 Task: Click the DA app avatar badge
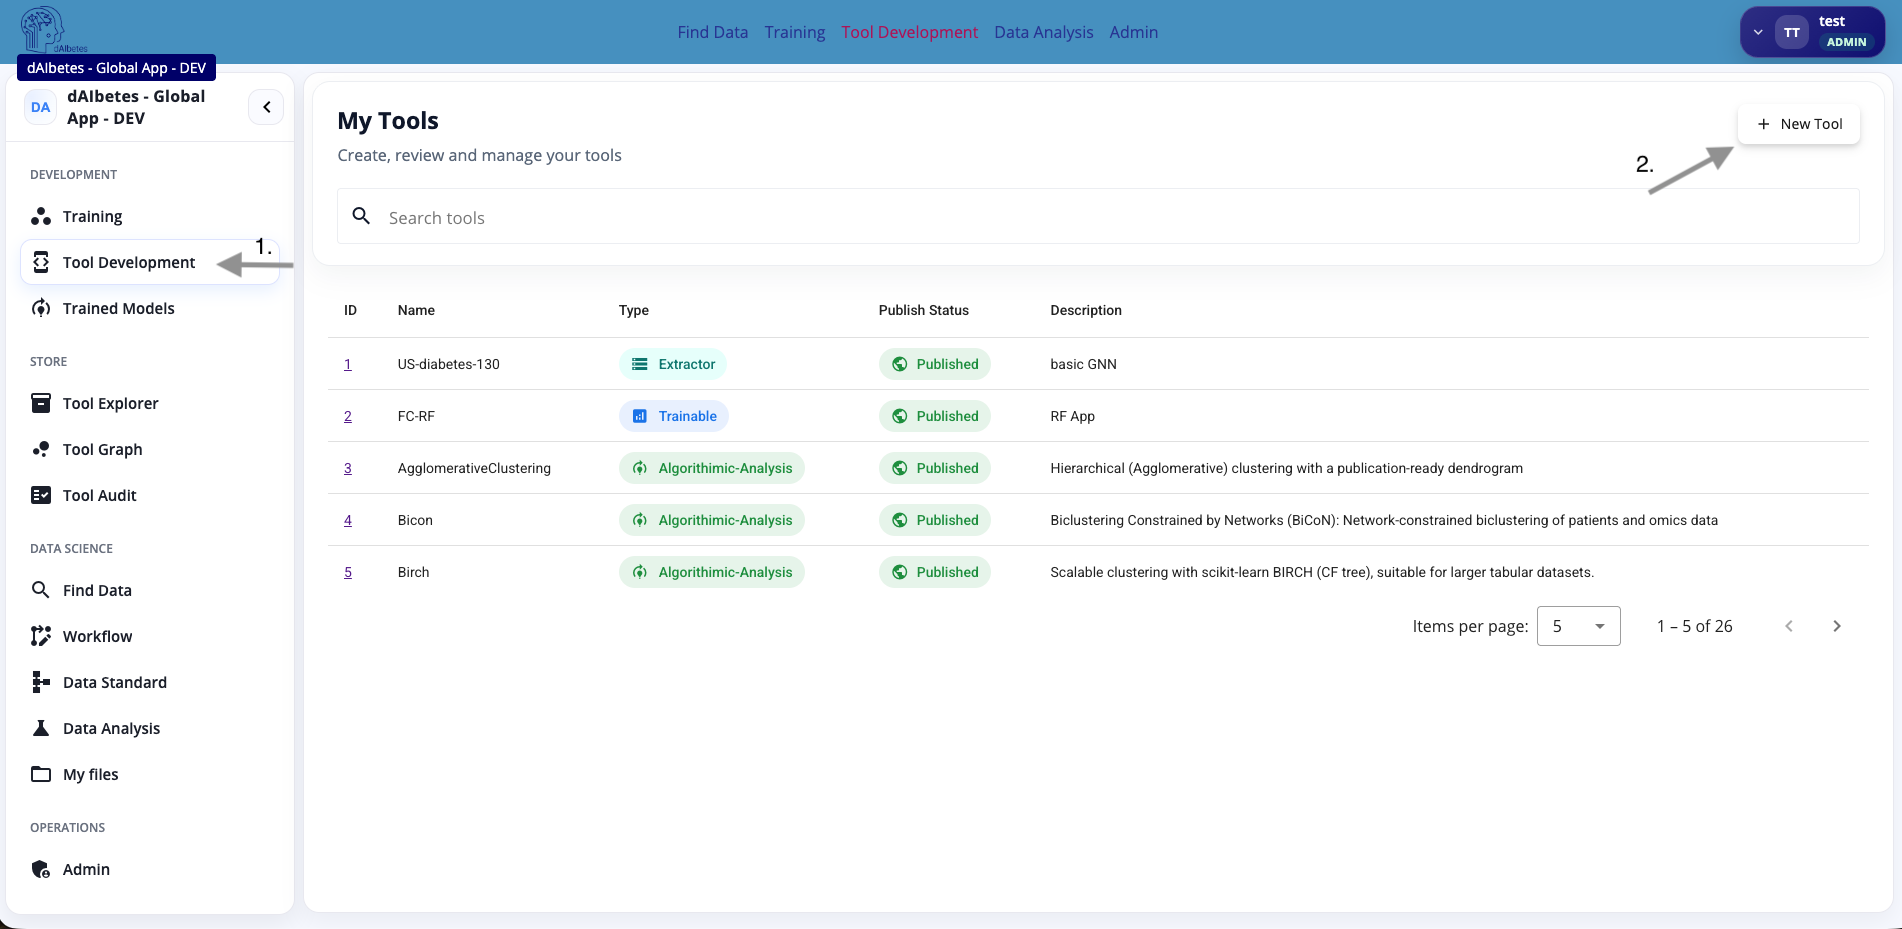click(x=40, y=107)
